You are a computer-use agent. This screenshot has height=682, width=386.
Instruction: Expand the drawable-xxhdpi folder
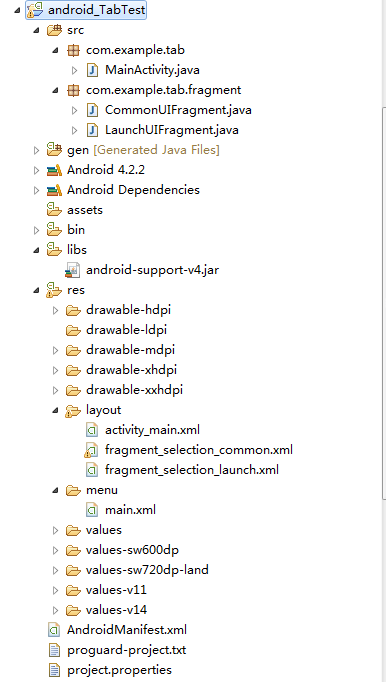point(55,390)
